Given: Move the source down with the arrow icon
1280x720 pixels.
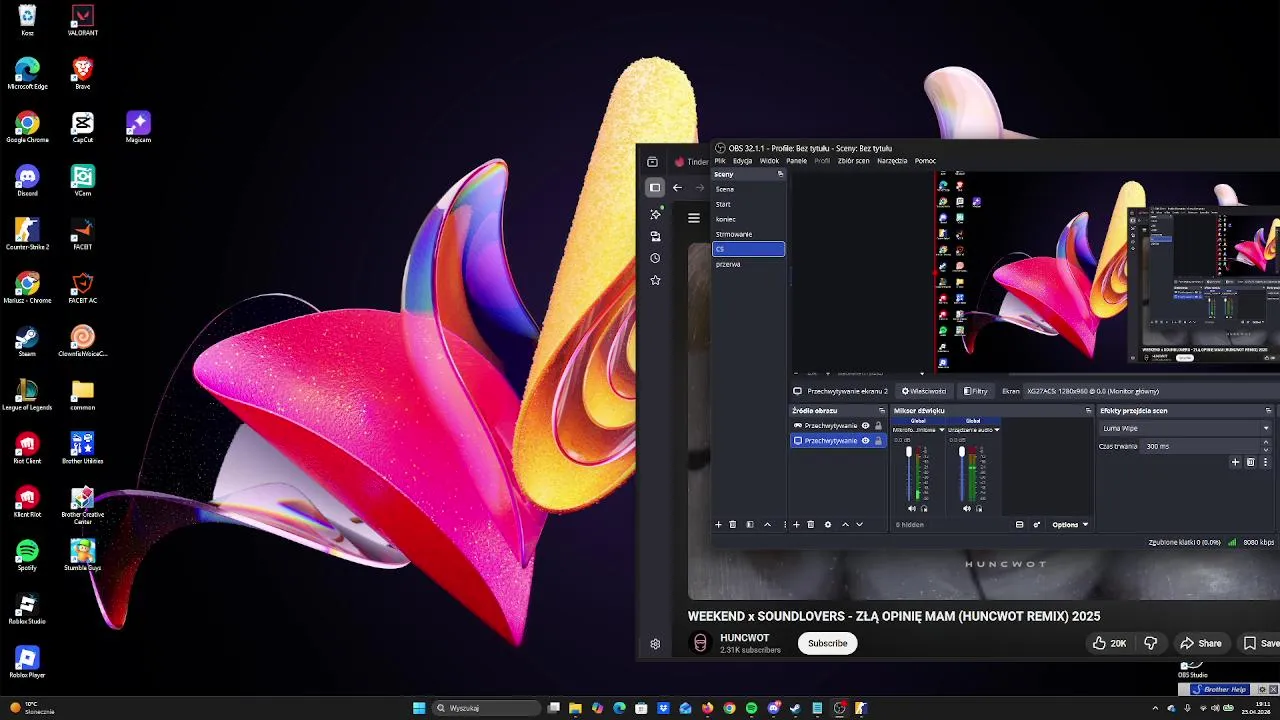Looking at the screenshot, I should [859, 524].
